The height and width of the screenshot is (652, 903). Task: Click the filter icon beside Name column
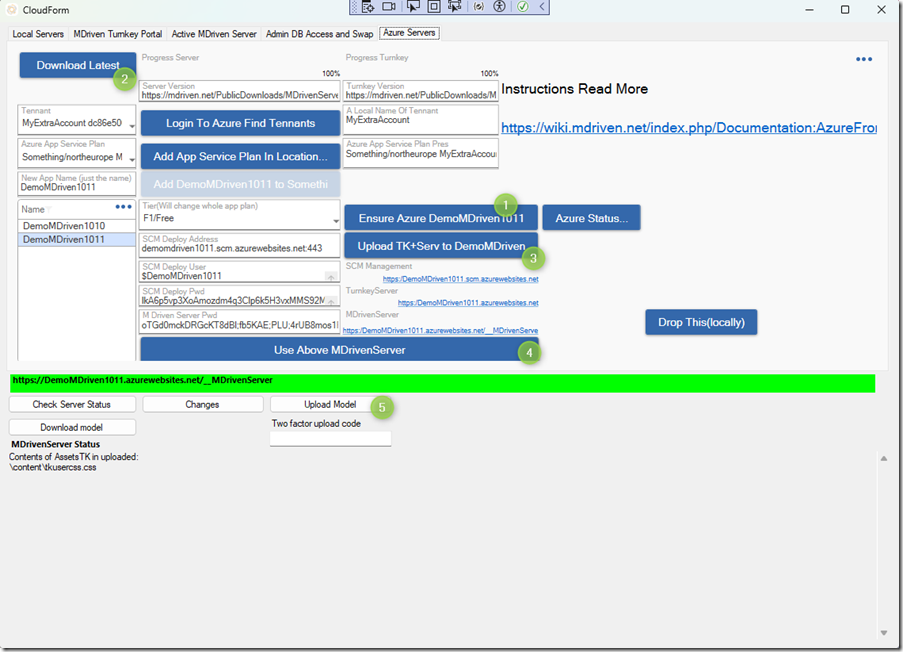48,210
